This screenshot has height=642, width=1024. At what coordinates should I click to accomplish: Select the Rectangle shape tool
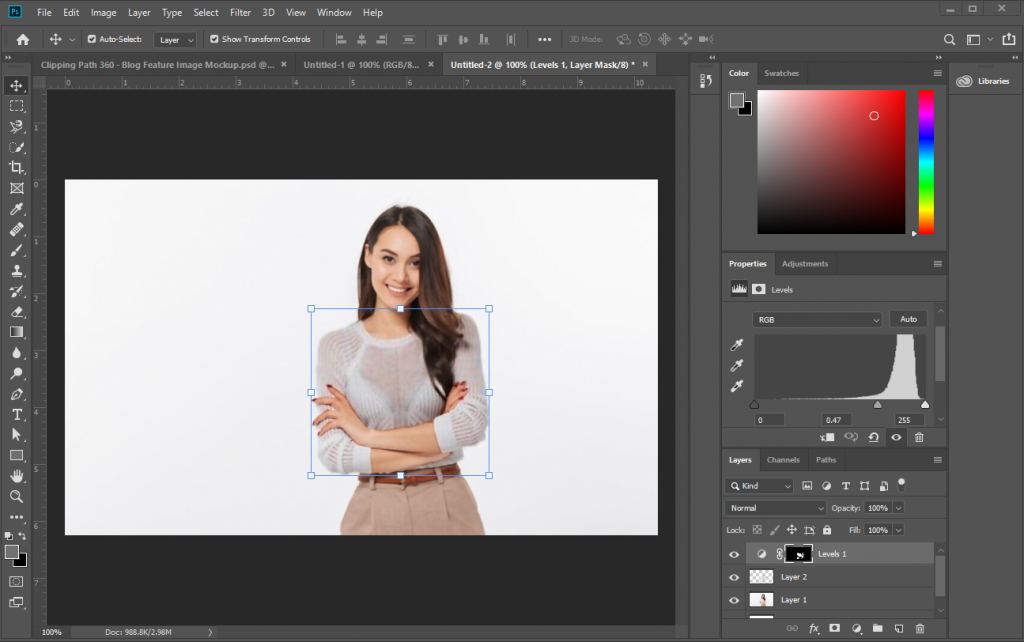[16, 456]
